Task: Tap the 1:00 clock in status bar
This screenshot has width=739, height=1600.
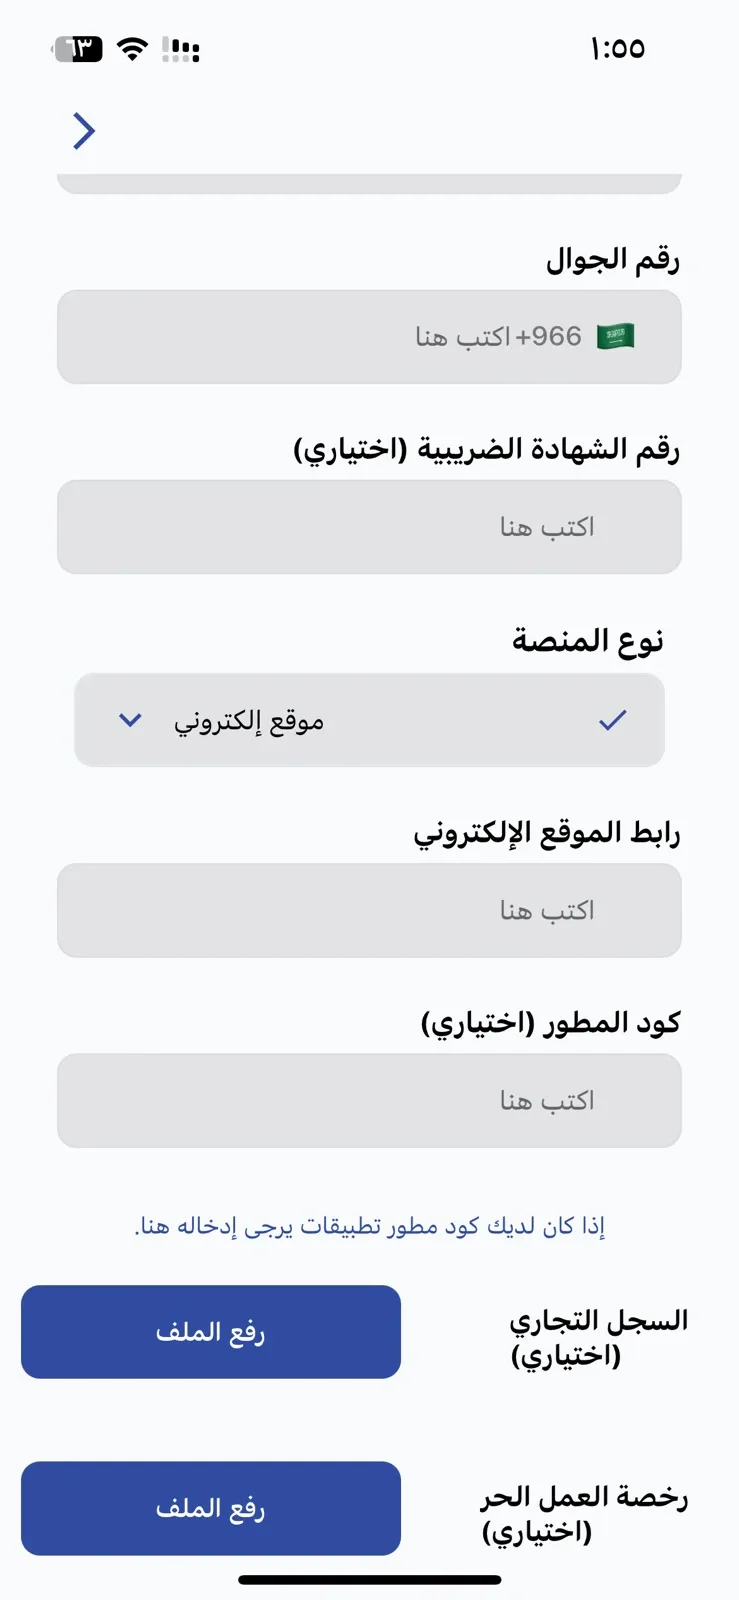Action: click(617, 49)
